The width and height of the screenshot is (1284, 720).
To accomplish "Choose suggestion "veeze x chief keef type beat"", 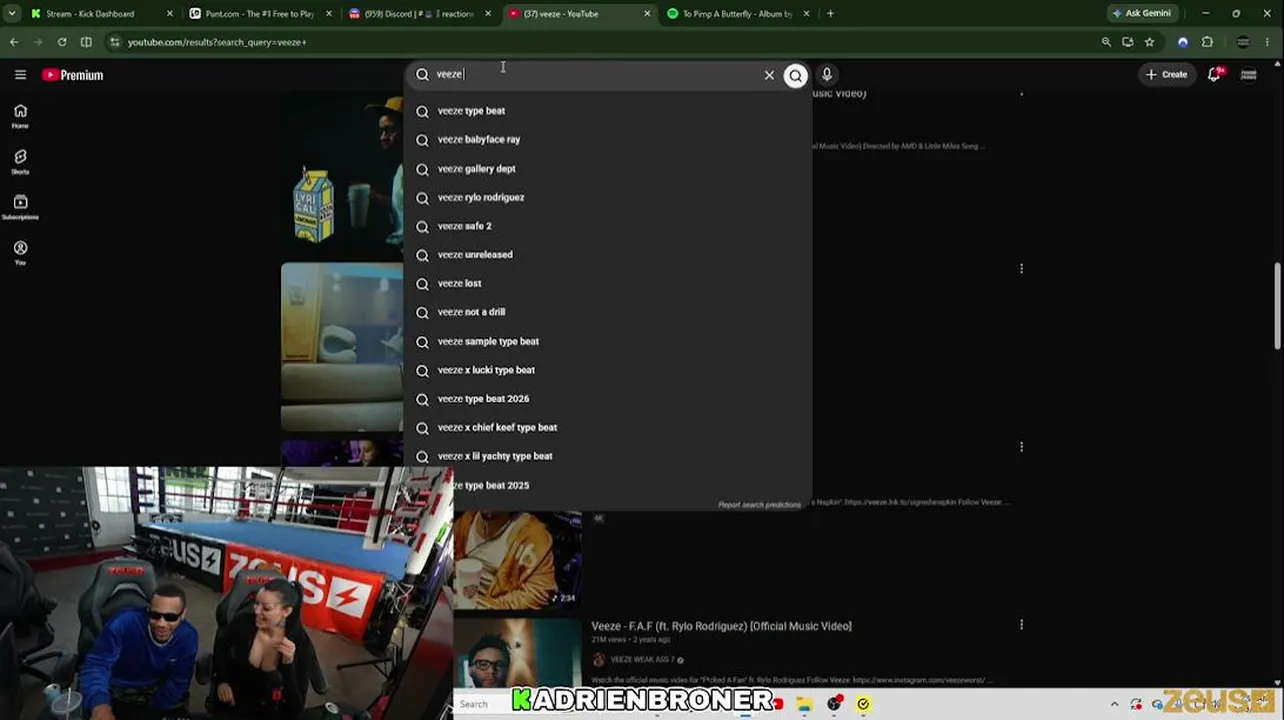I will (608, 428).
